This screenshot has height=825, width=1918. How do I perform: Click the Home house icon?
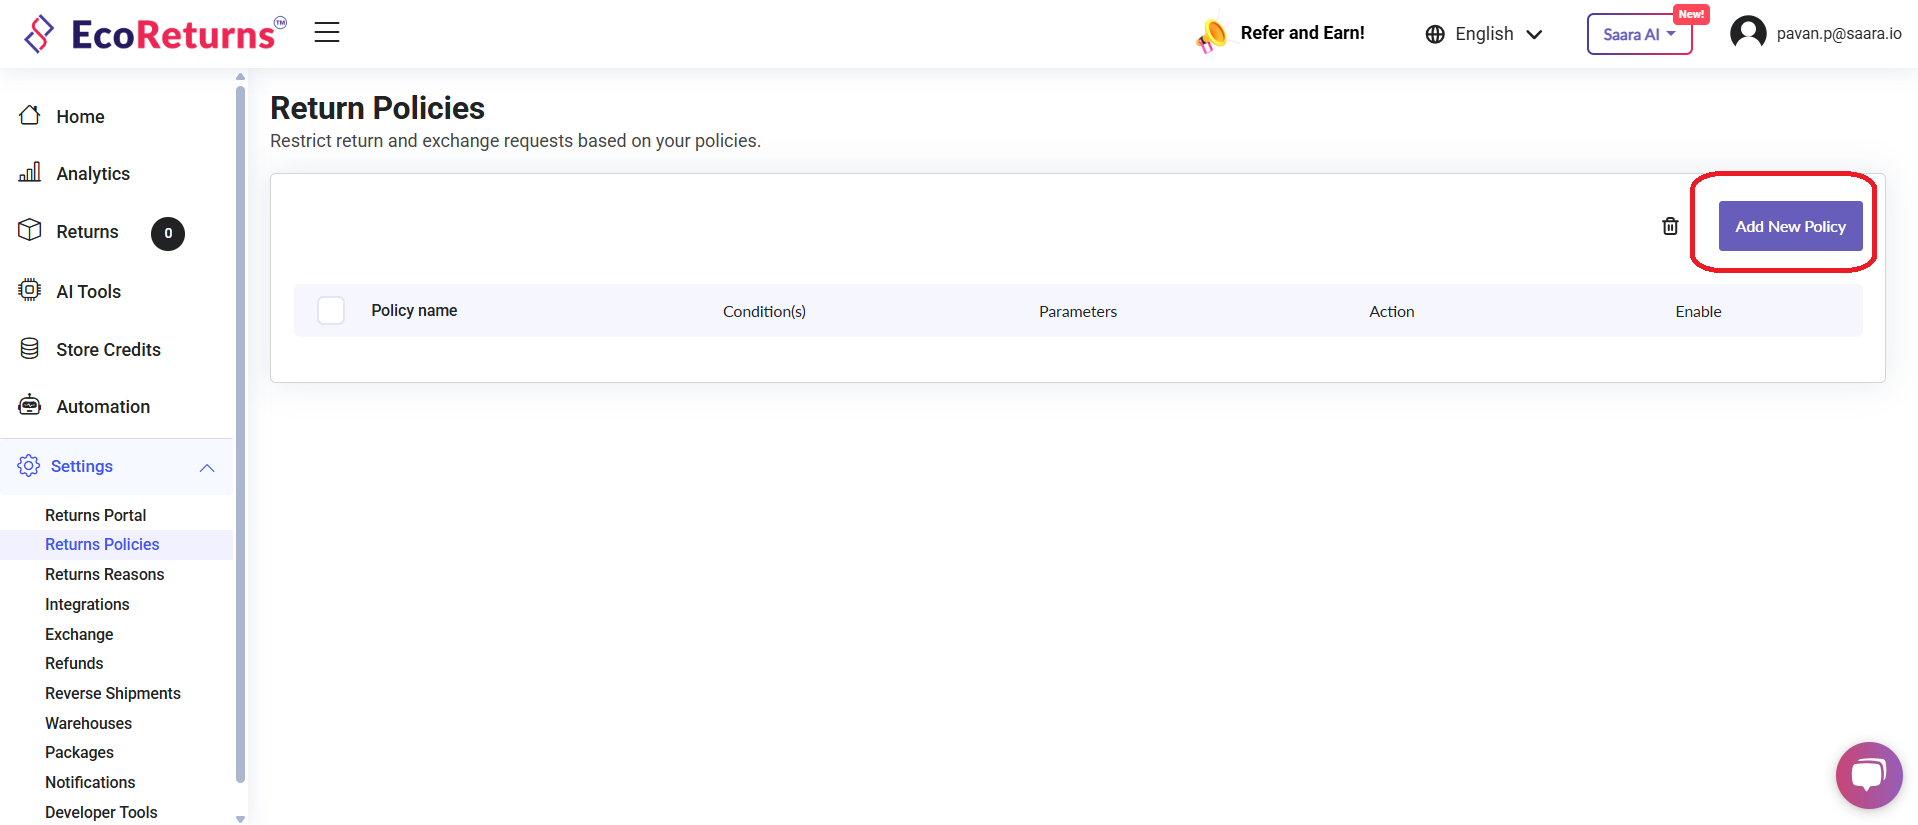coord(30,116)
